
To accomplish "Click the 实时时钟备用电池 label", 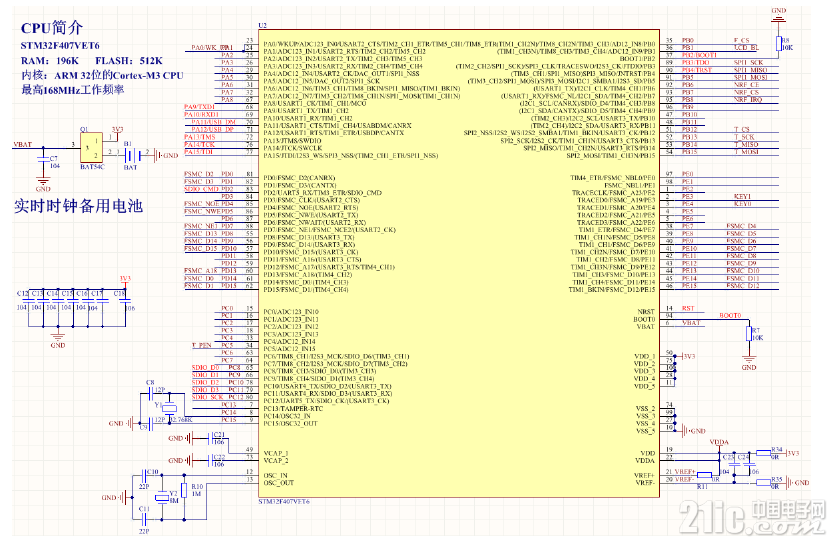I will [79, 206].
